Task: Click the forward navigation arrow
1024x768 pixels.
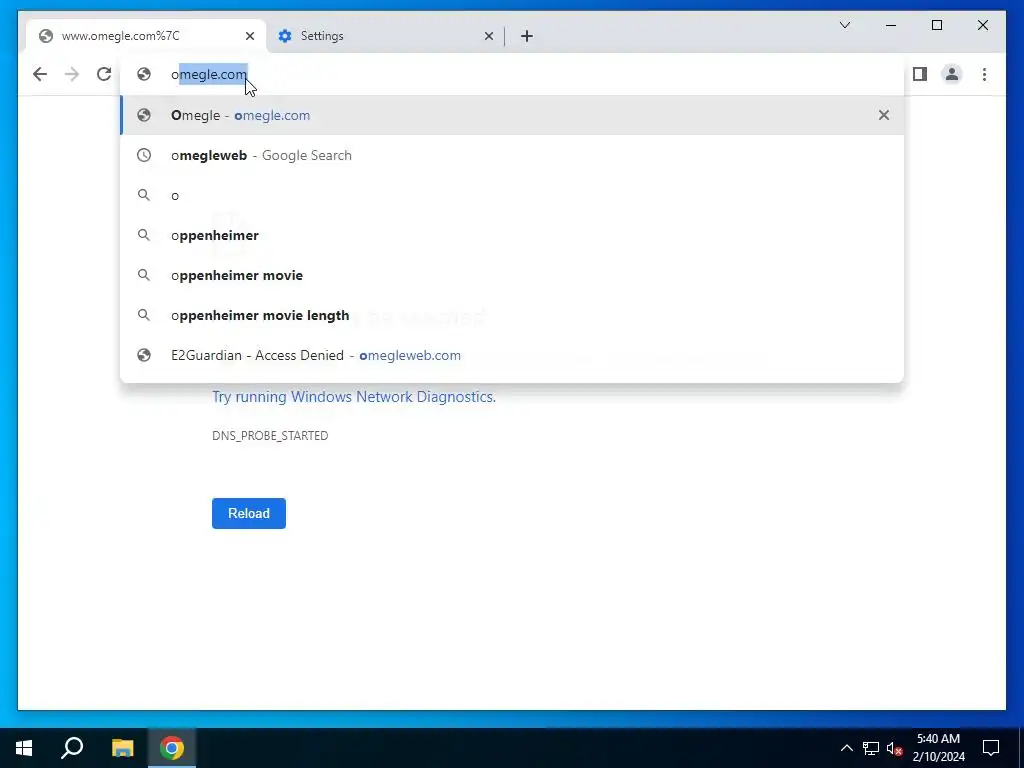Action: coord(72,74)
